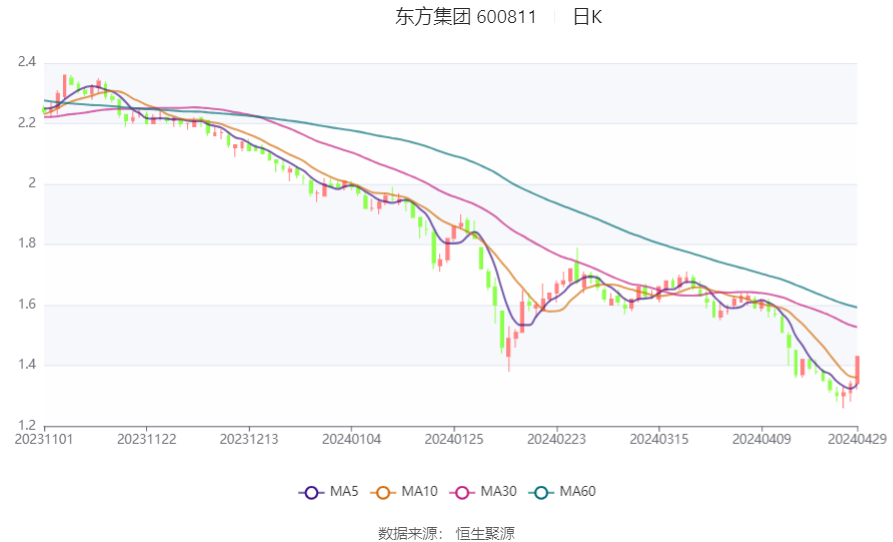Click the chart title 东方集团 600811
The height and width of the screenshot is (542, 893).
point(466,17)
